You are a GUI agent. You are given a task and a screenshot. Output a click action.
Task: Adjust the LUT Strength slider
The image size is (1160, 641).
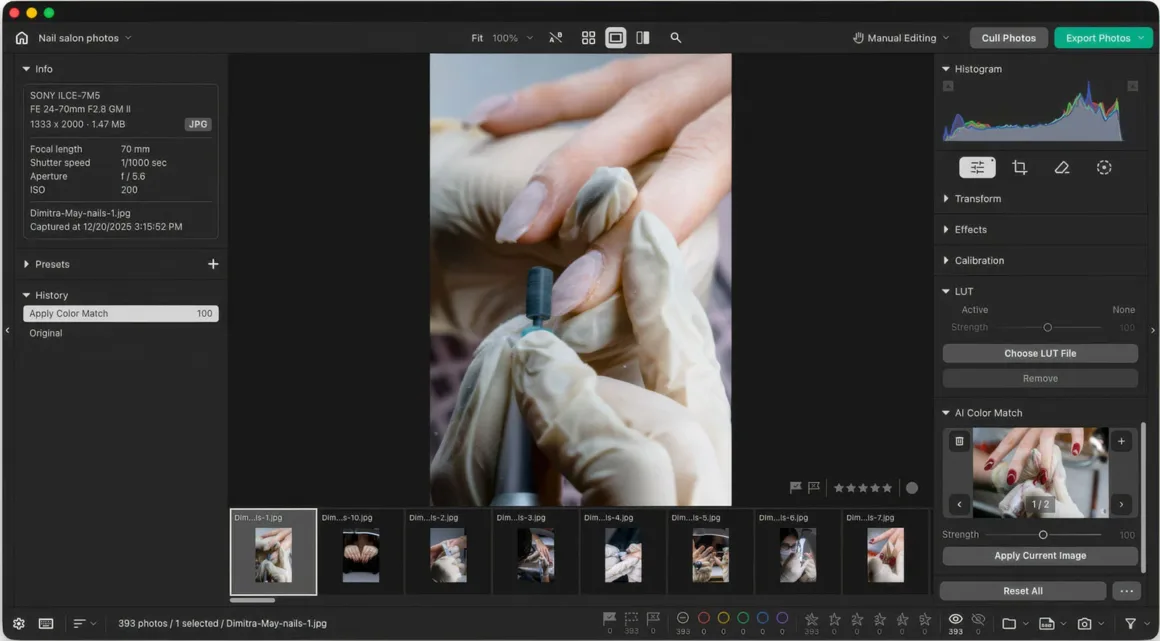(1048, 327)
